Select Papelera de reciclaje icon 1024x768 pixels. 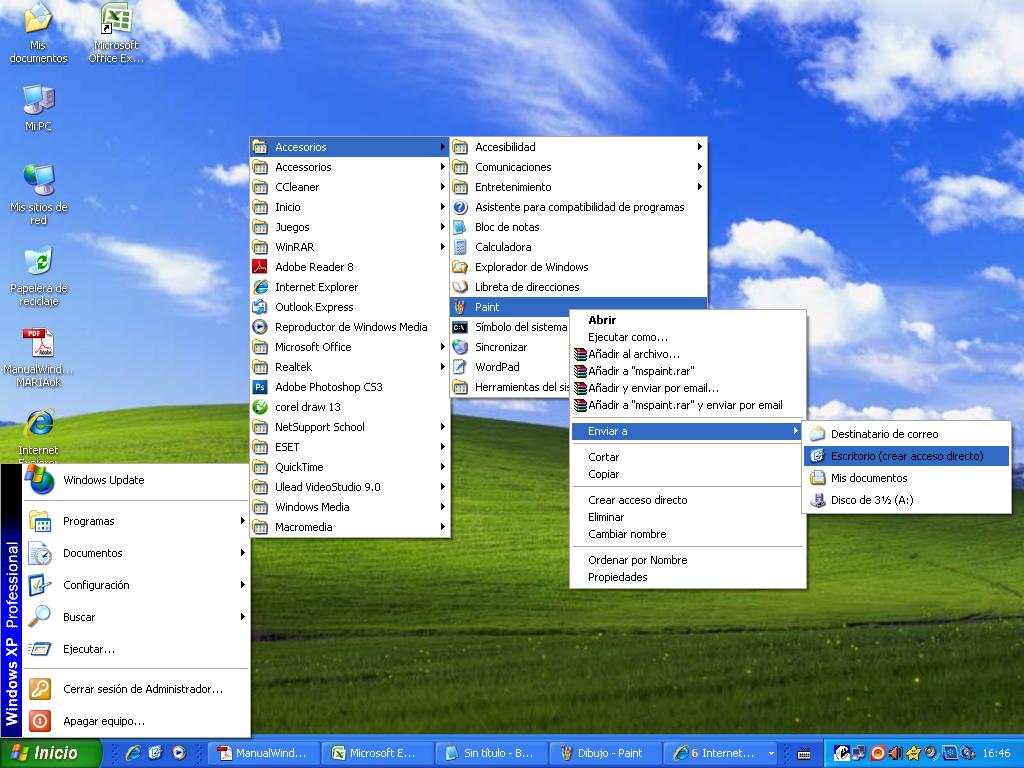(39, 276)
